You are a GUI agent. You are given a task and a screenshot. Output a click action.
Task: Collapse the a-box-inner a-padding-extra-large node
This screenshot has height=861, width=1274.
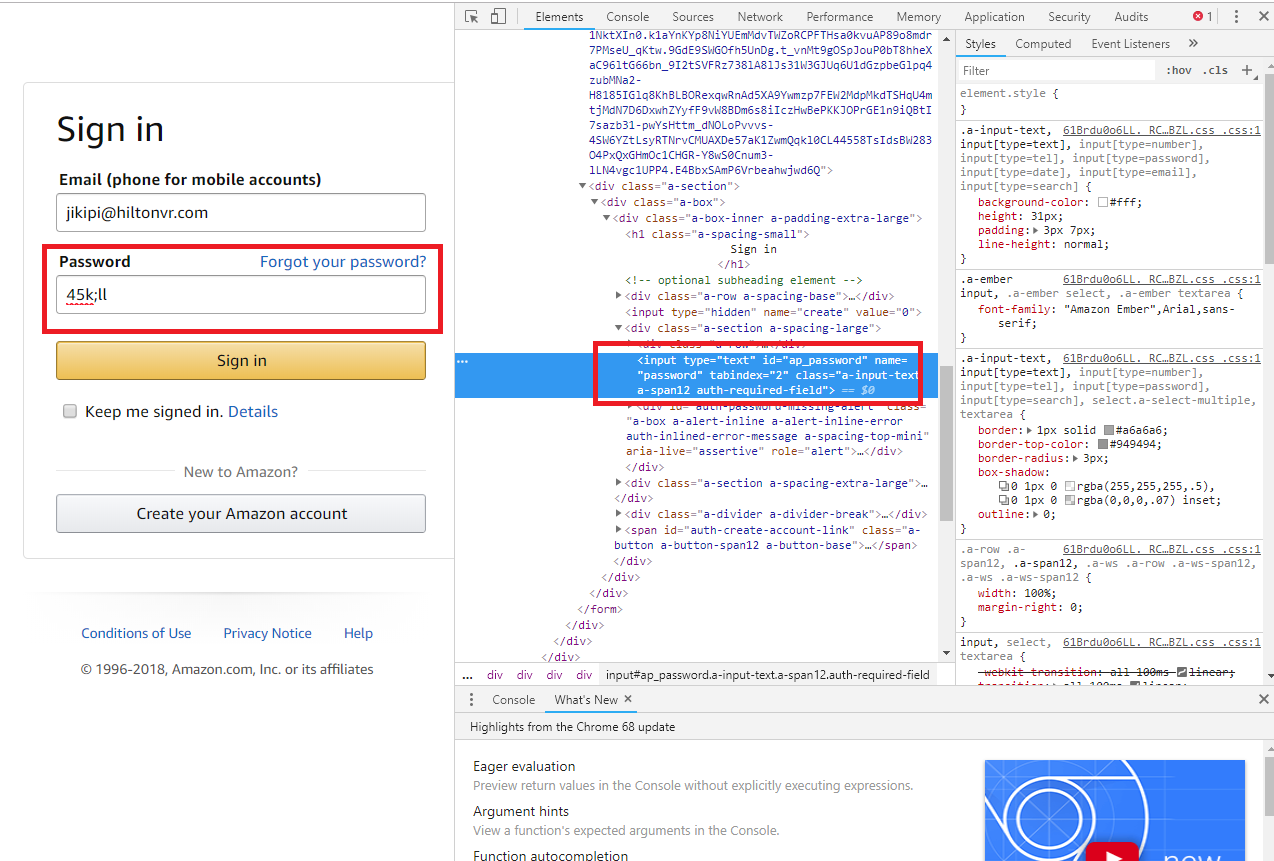click(x=607, y=218)
